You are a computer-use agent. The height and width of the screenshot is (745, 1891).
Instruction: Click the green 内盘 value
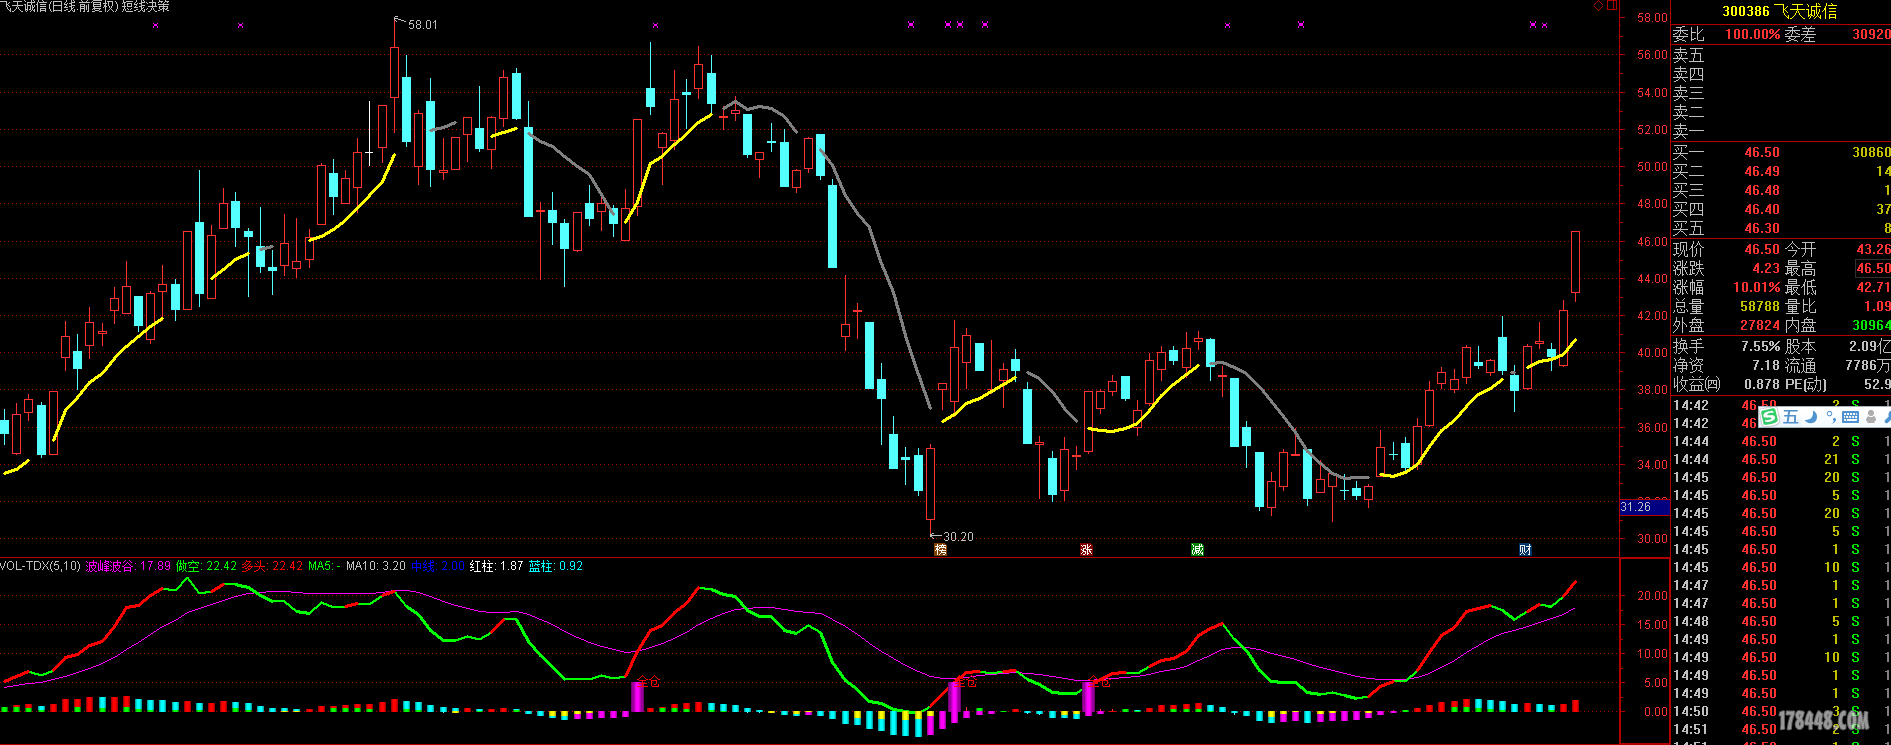click(x=1871, y=326)
